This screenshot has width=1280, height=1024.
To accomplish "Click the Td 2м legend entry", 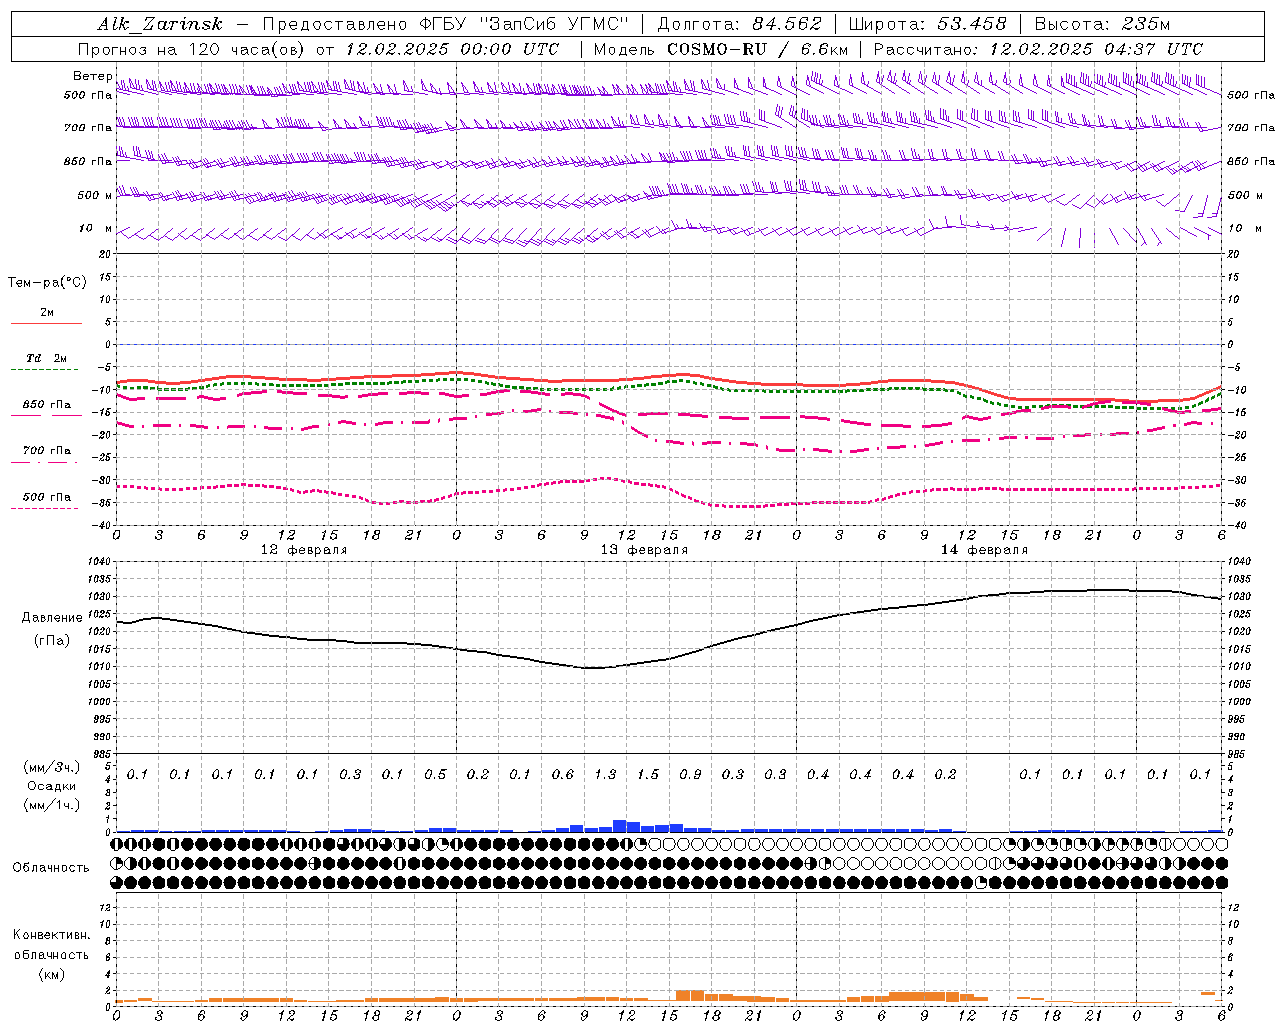I will pyautogui.click(x=47, y=358).
